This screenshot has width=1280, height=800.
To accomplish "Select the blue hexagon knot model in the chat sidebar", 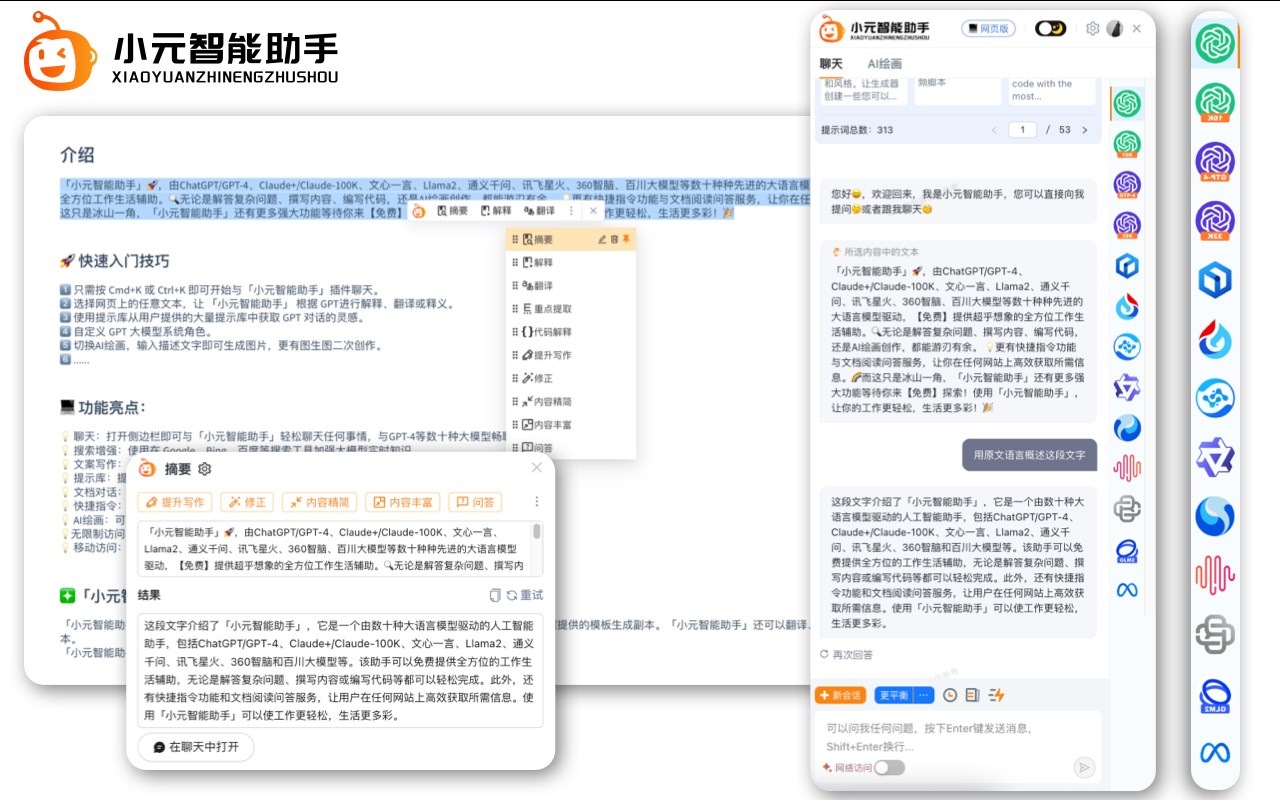I will pyautogui.click(x=1128, y=347).
